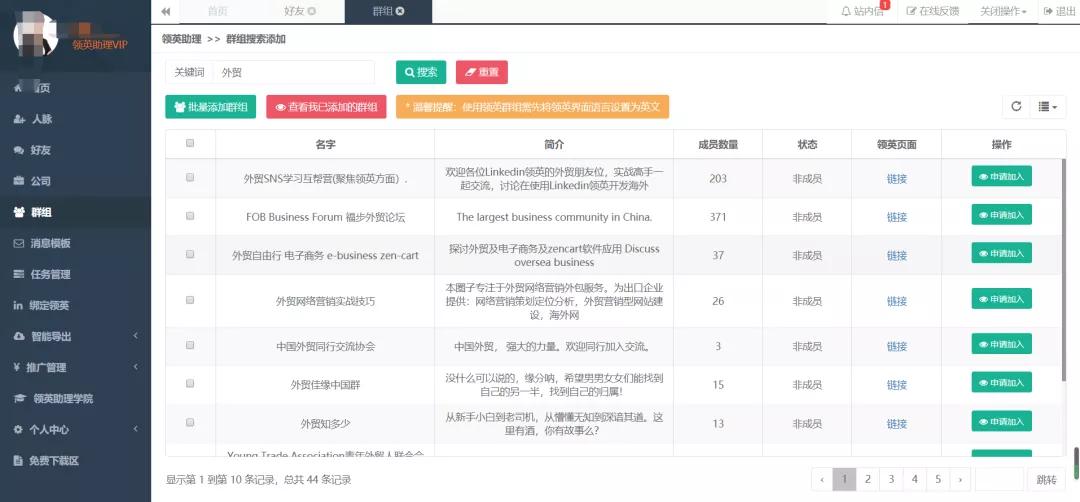Click the table vertical scrollbar

[1063, 269]
